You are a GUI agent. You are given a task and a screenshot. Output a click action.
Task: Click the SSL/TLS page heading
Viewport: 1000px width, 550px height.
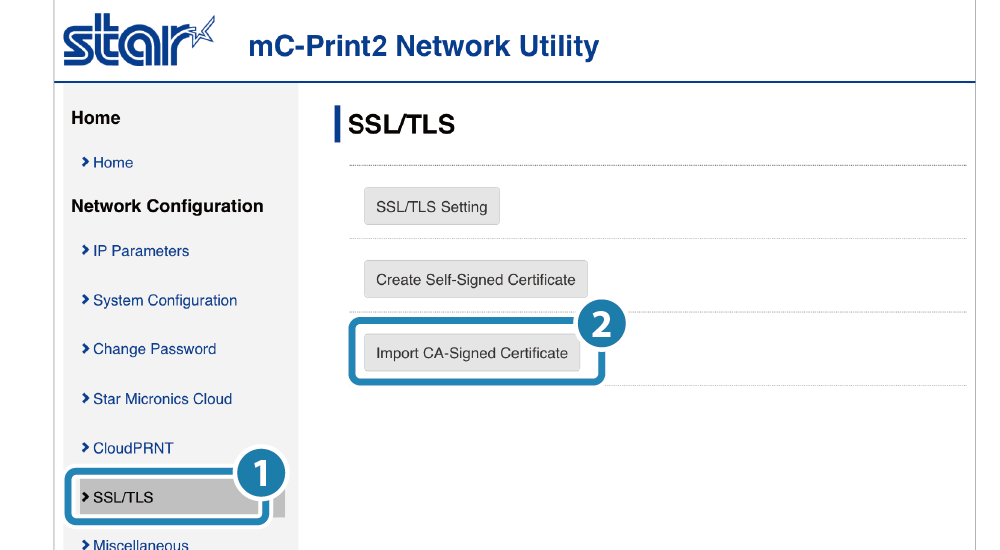pyautogui.click(x=401, y=124)
